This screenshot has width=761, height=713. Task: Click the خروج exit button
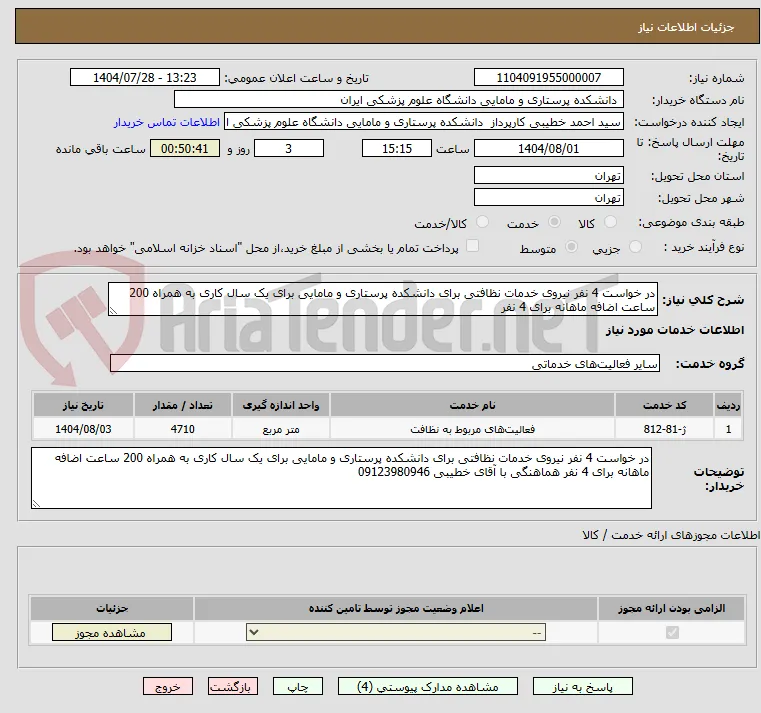point(168,686)
